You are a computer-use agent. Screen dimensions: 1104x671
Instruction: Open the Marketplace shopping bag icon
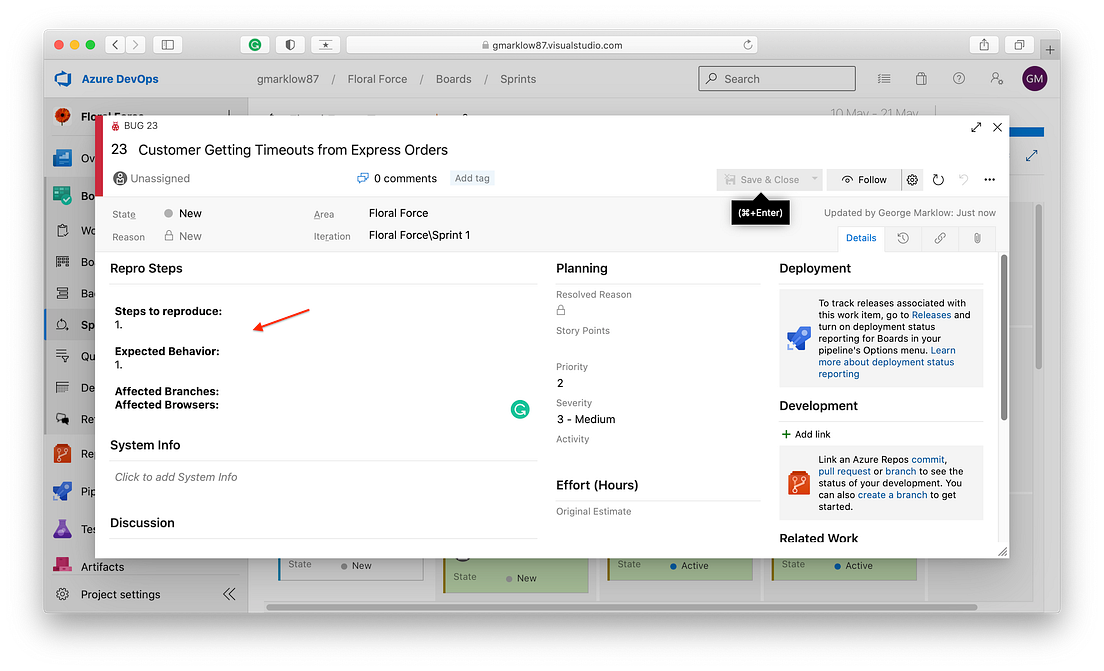tap(920, 78)
